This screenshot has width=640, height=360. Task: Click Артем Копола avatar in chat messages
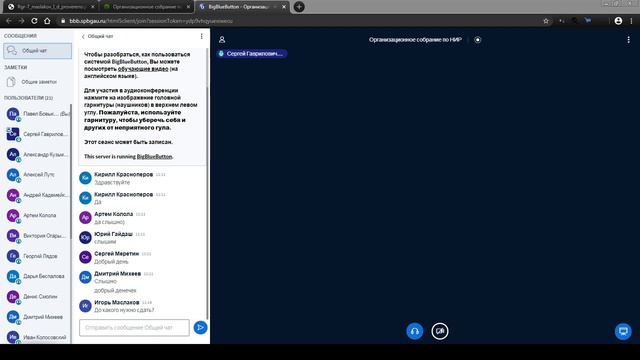click(x=85, y=218)
